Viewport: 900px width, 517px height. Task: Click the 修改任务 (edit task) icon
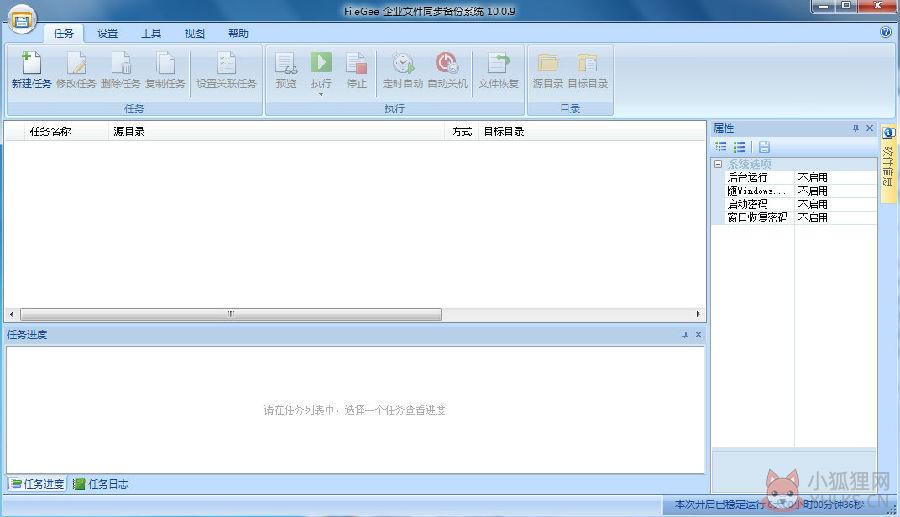click(76, 63)
